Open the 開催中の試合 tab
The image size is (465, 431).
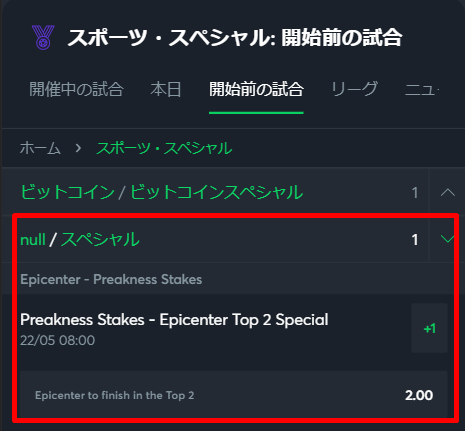(76, 89)
